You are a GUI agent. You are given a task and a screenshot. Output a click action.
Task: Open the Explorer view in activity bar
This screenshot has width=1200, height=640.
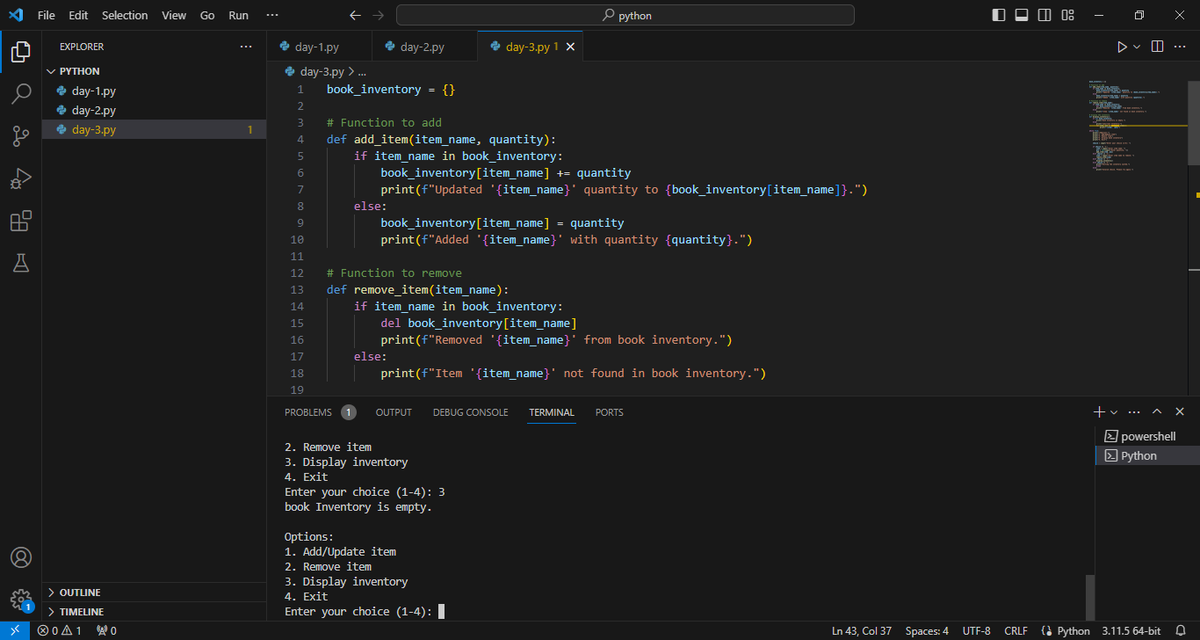pos(20,51)
